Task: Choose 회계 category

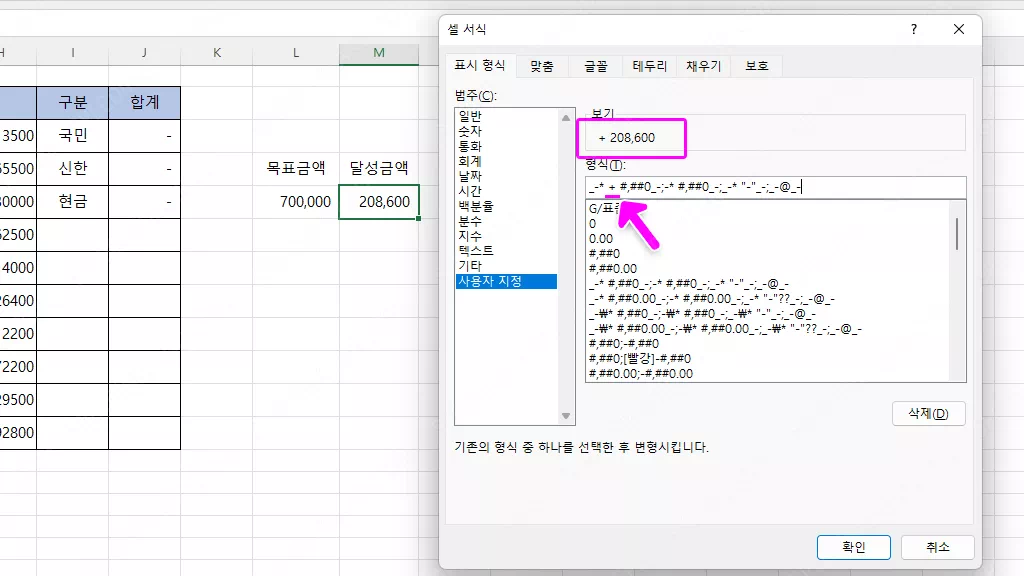Action: (x=506, y=161)
